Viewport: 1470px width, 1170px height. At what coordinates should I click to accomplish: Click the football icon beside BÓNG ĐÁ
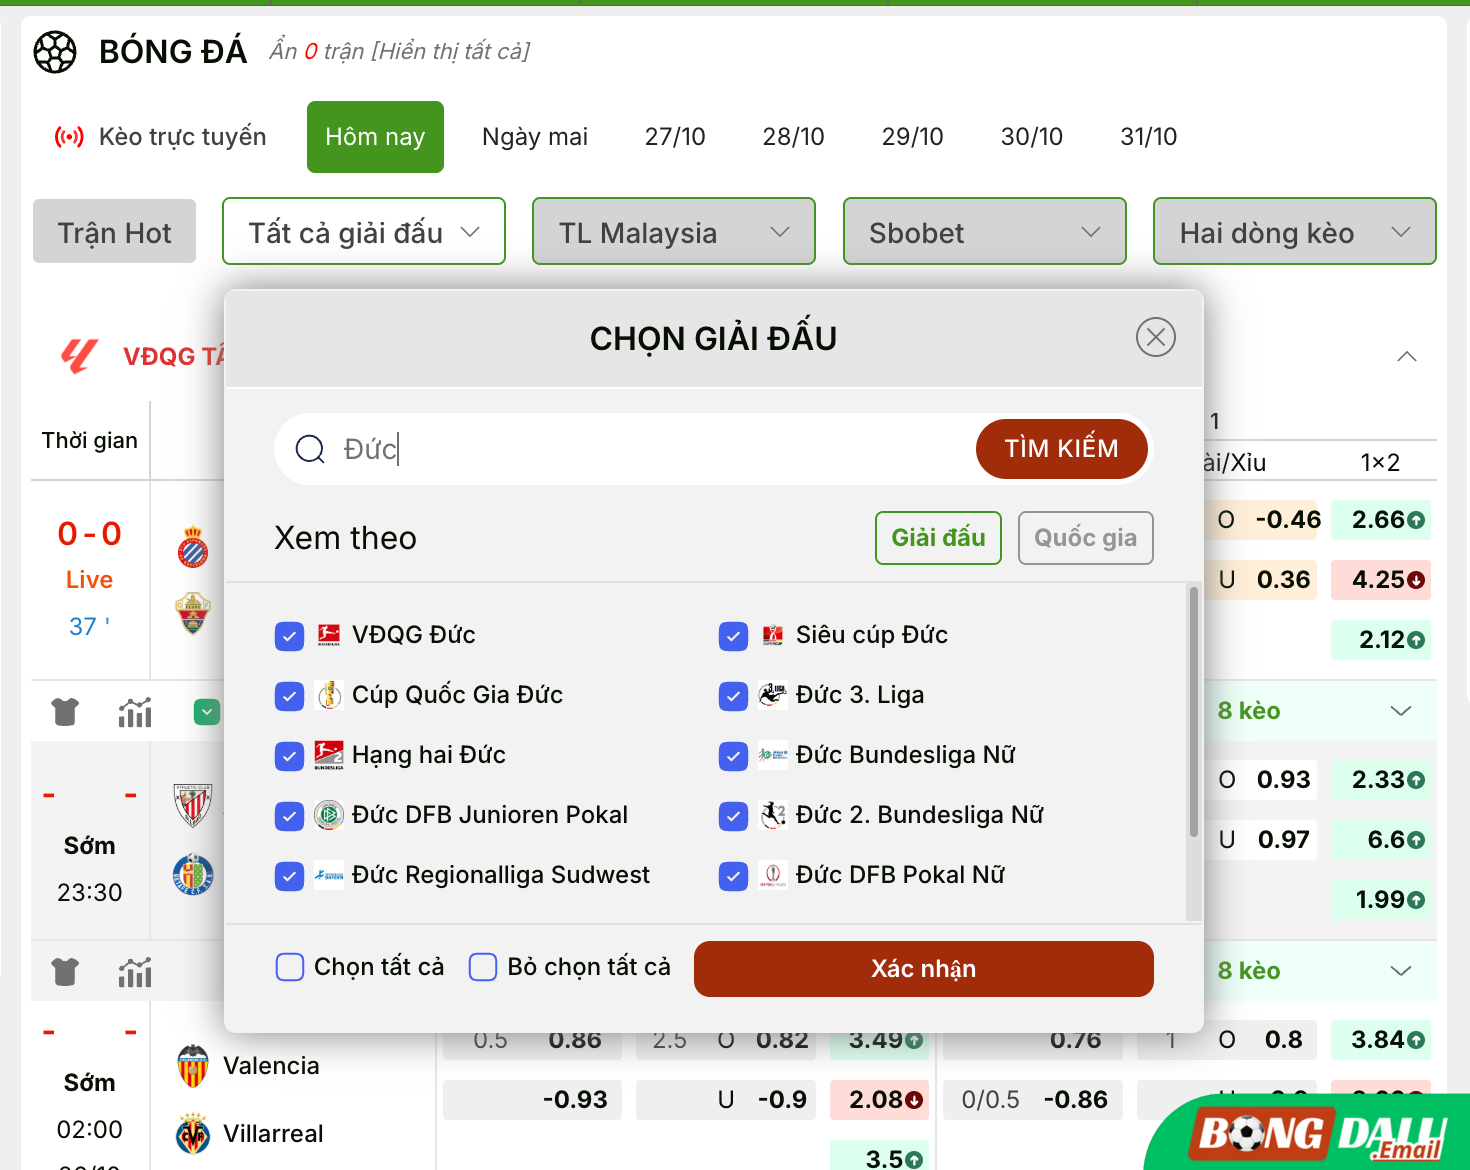[55, 52]
